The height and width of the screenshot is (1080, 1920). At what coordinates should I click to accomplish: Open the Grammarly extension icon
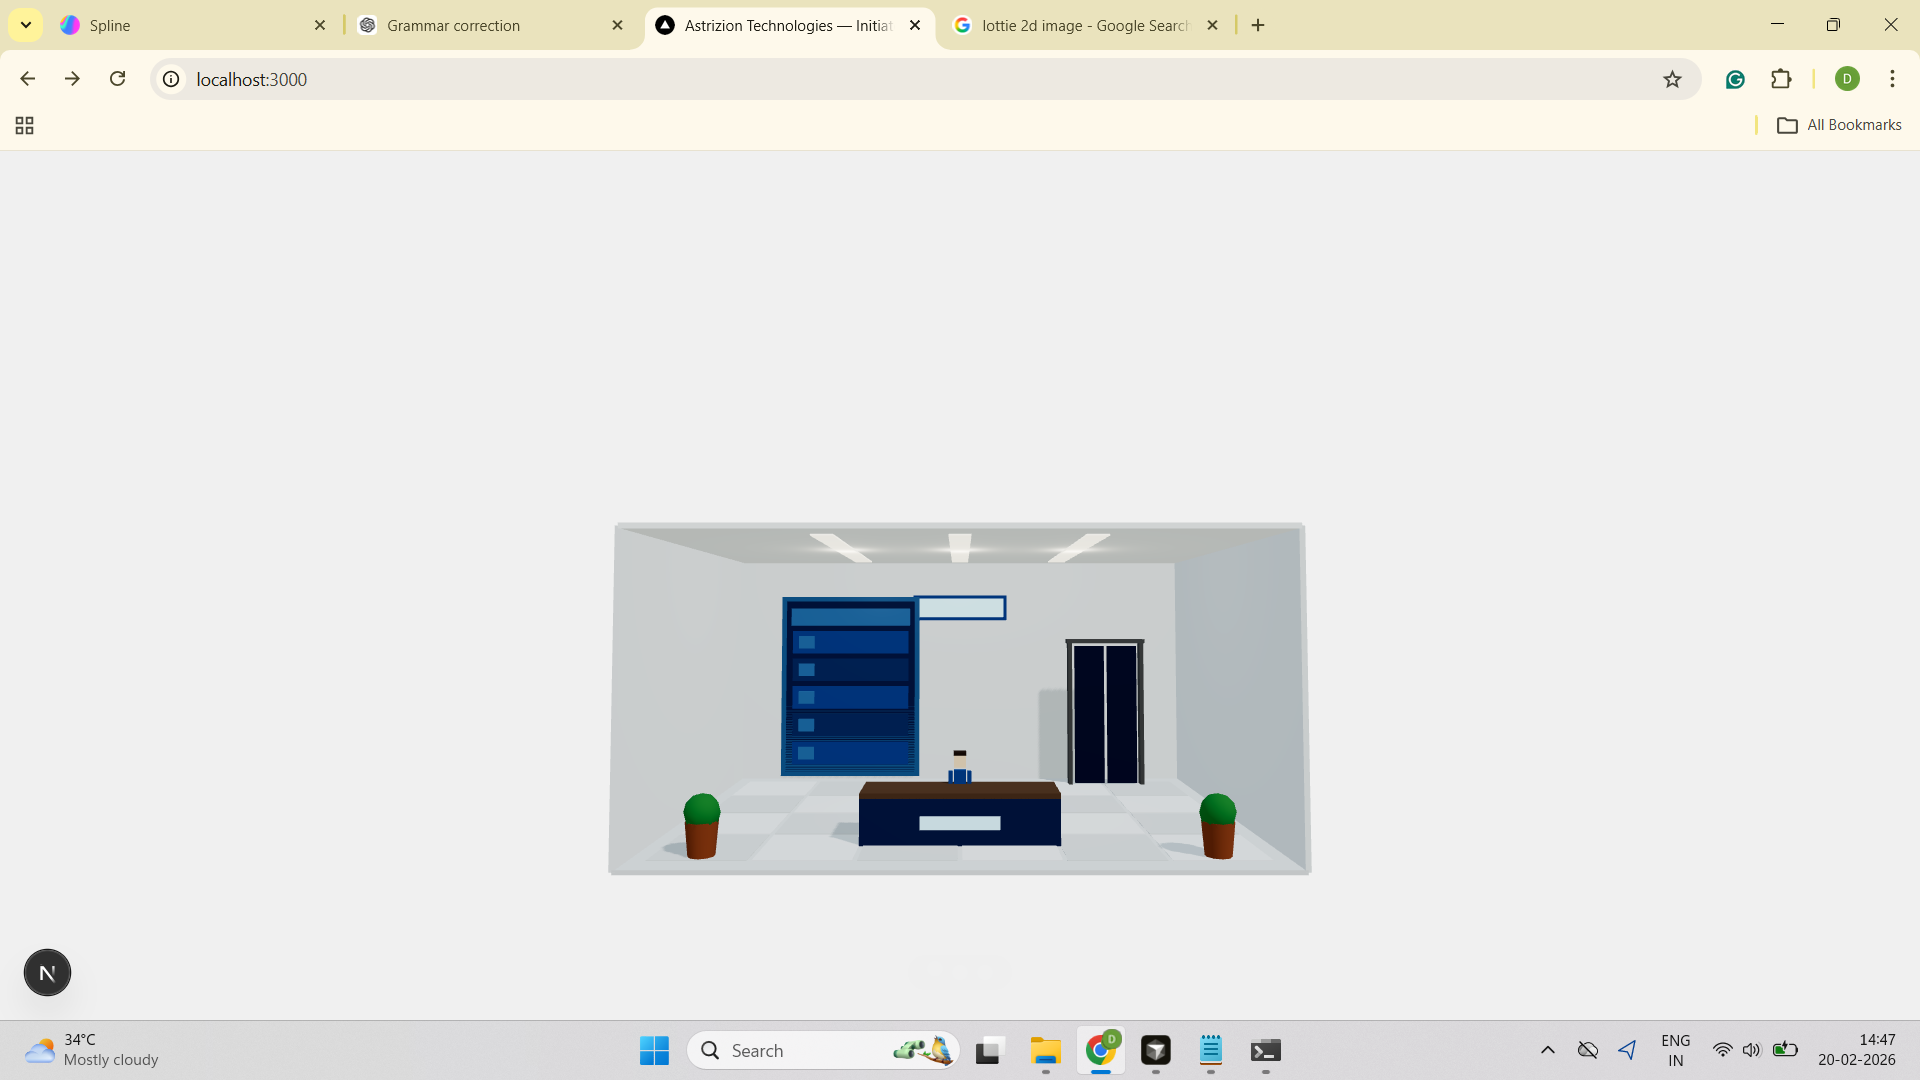[x=1735, y=79]
